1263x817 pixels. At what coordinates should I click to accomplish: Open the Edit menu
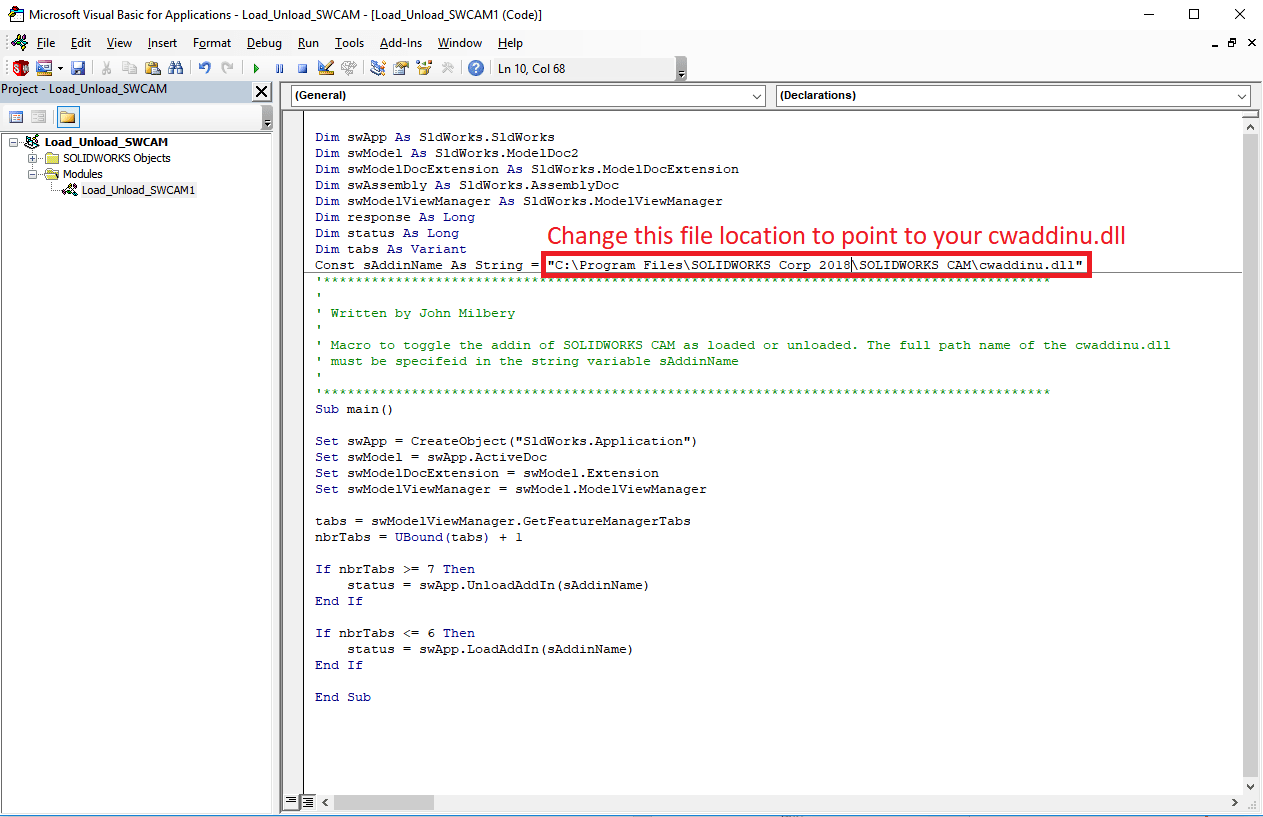point(81,43)
